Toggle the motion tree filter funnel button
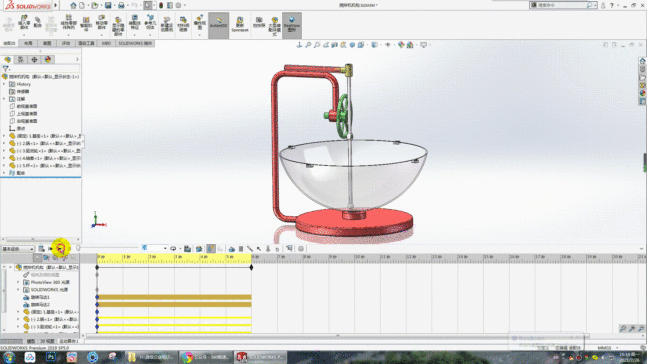Viewport: 647px width, 364px height. point(37,258)
